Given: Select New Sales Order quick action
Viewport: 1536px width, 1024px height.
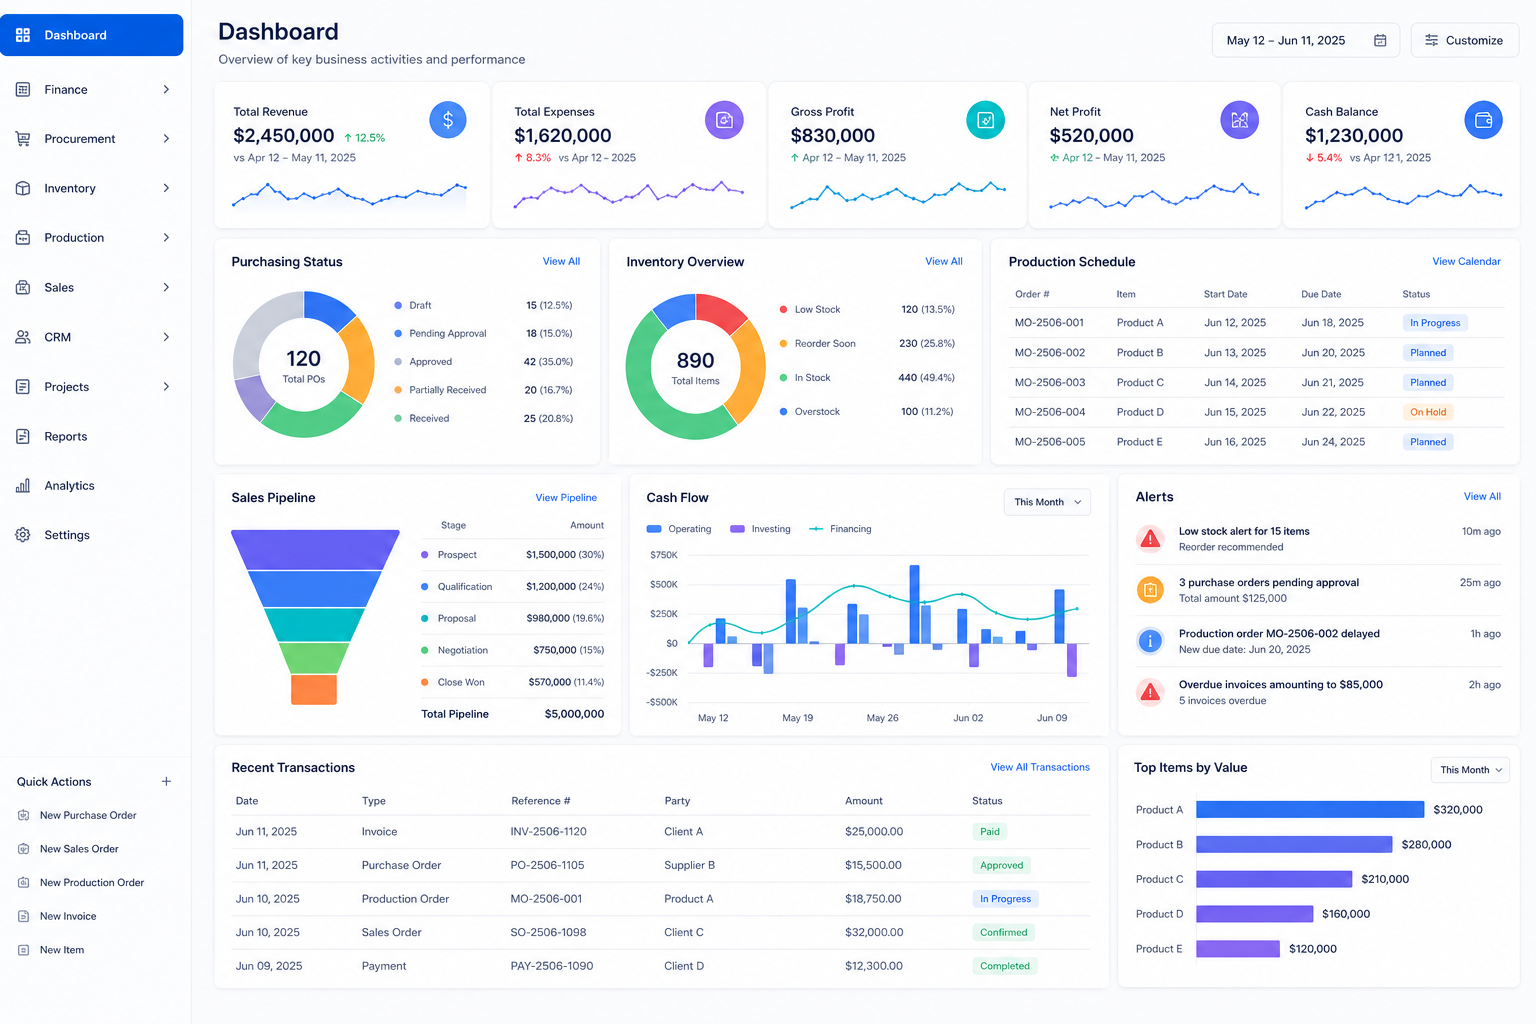Looking at the screenshot, I should click(x=79, y=849).
